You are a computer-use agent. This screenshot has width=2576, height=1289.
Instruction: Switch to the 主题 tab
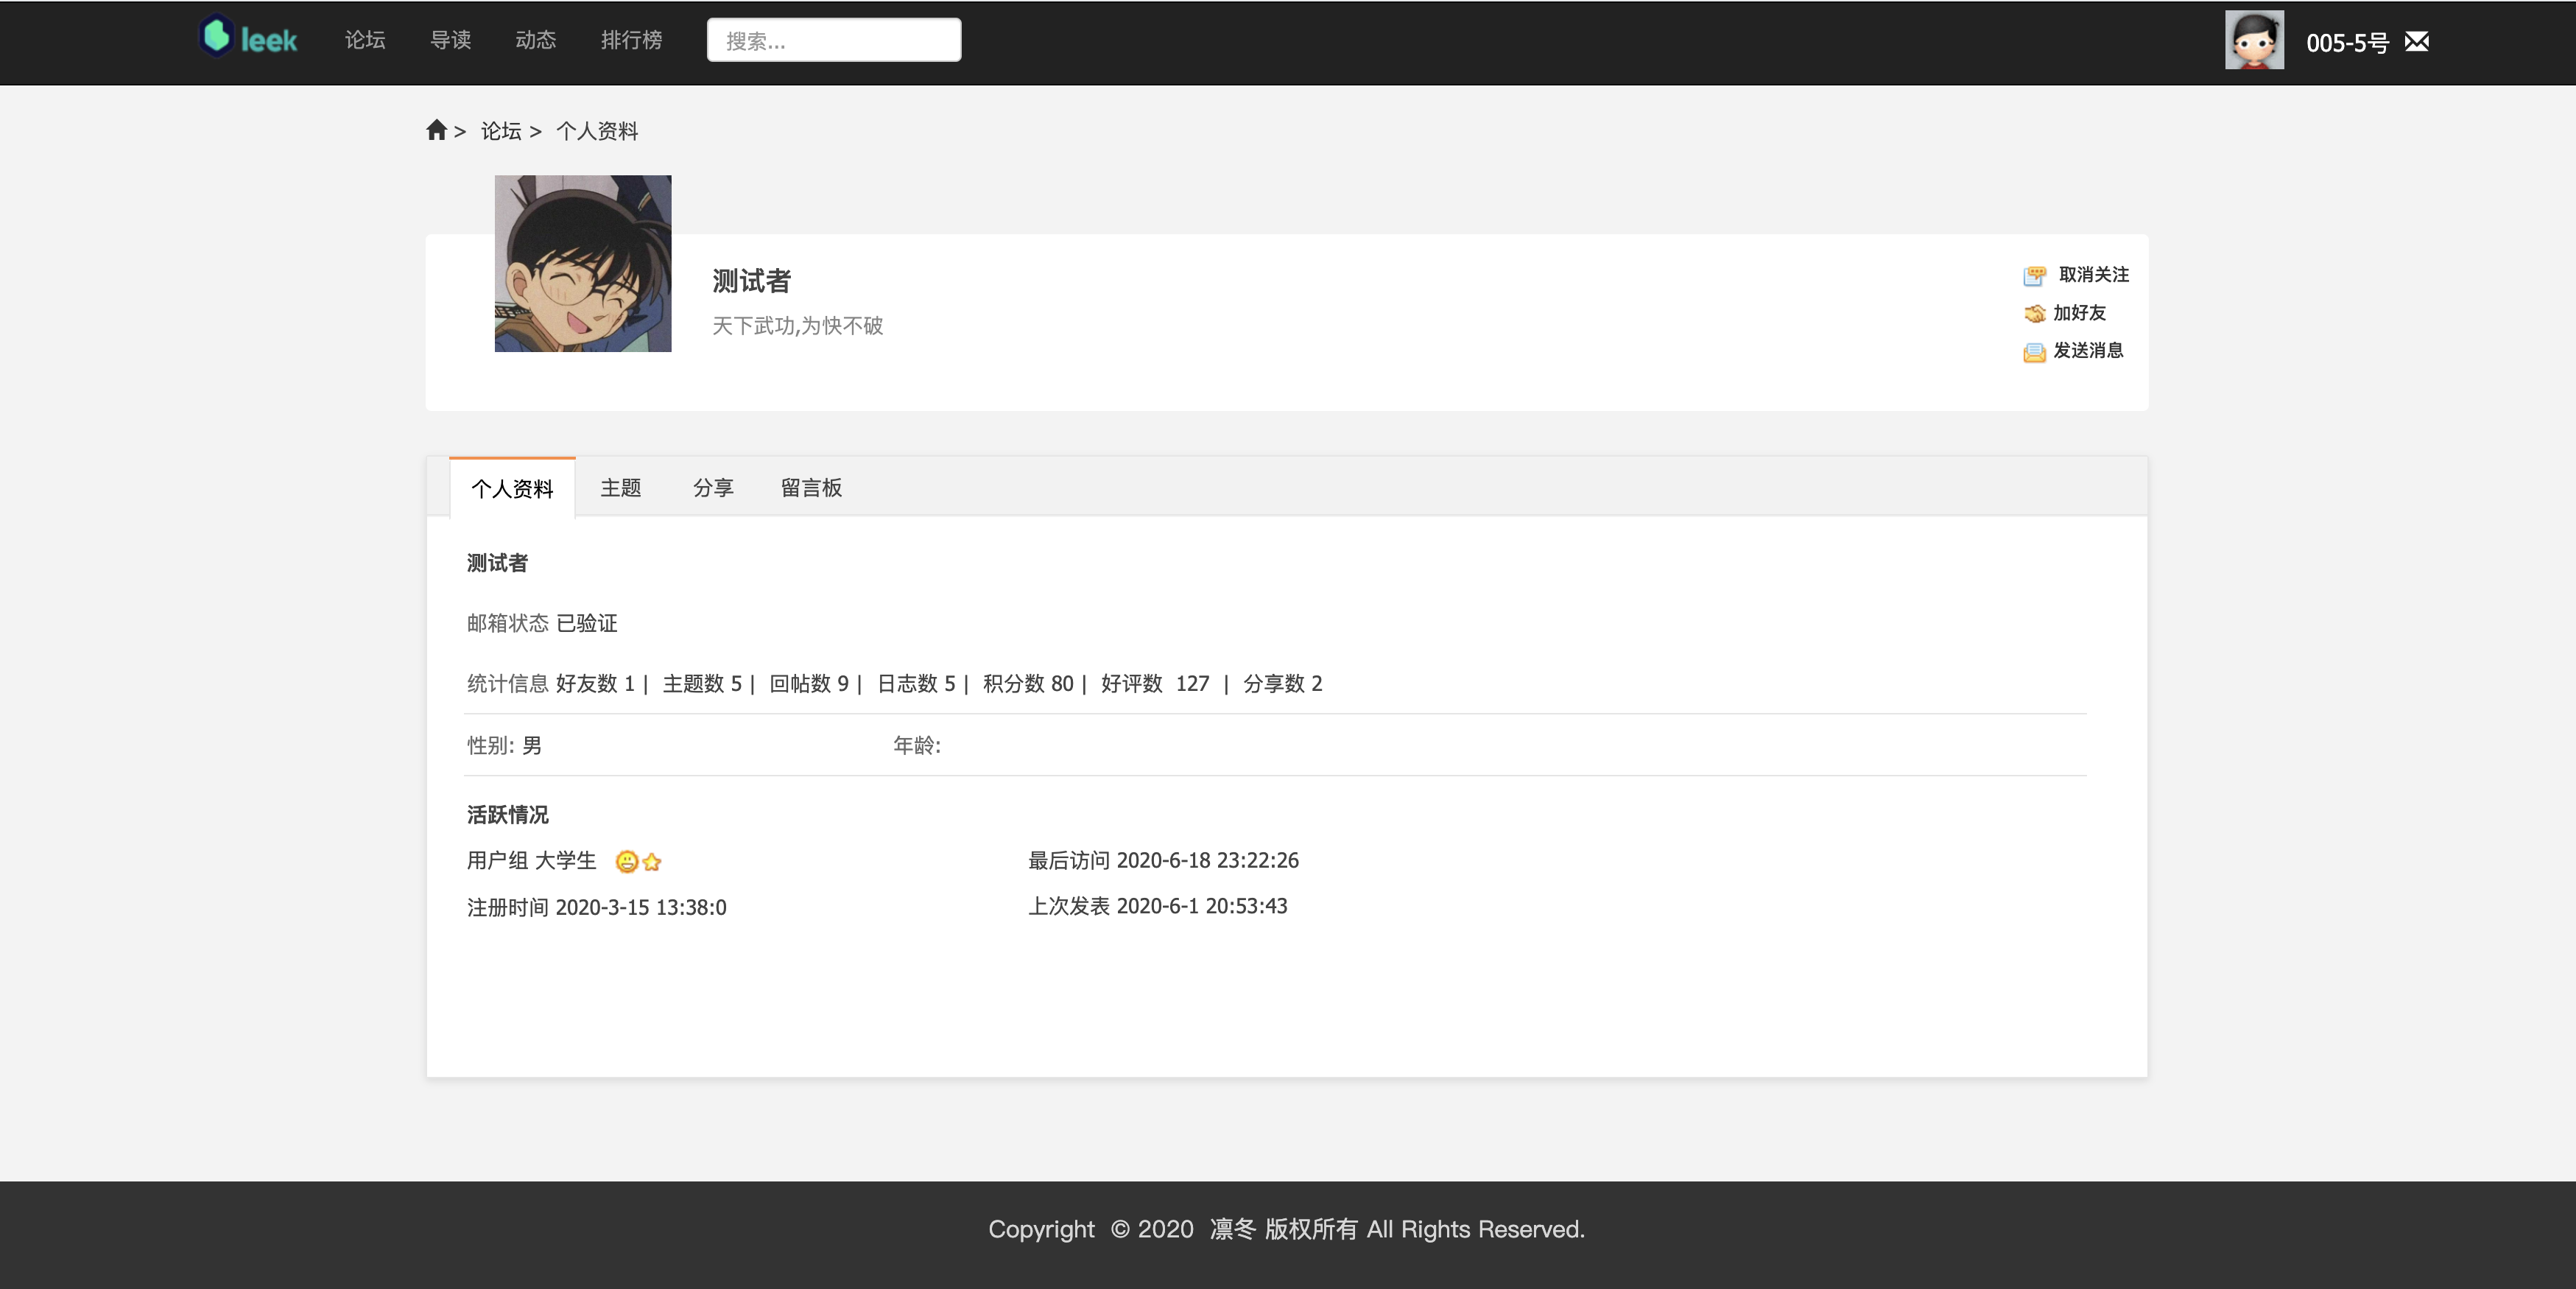tap(620, 487)
